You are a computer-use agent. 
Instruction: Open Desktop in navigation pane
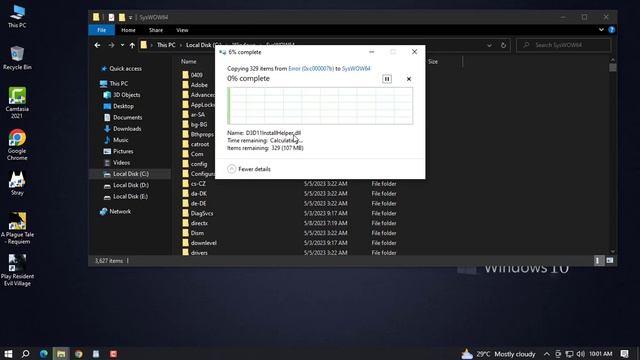[118, 106]
